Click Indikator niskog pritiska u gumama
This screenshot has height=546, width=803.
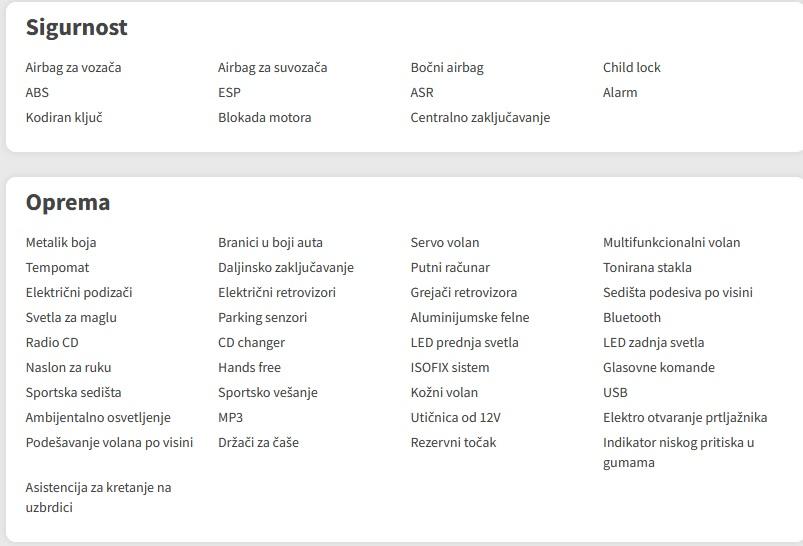coord(678,453)
